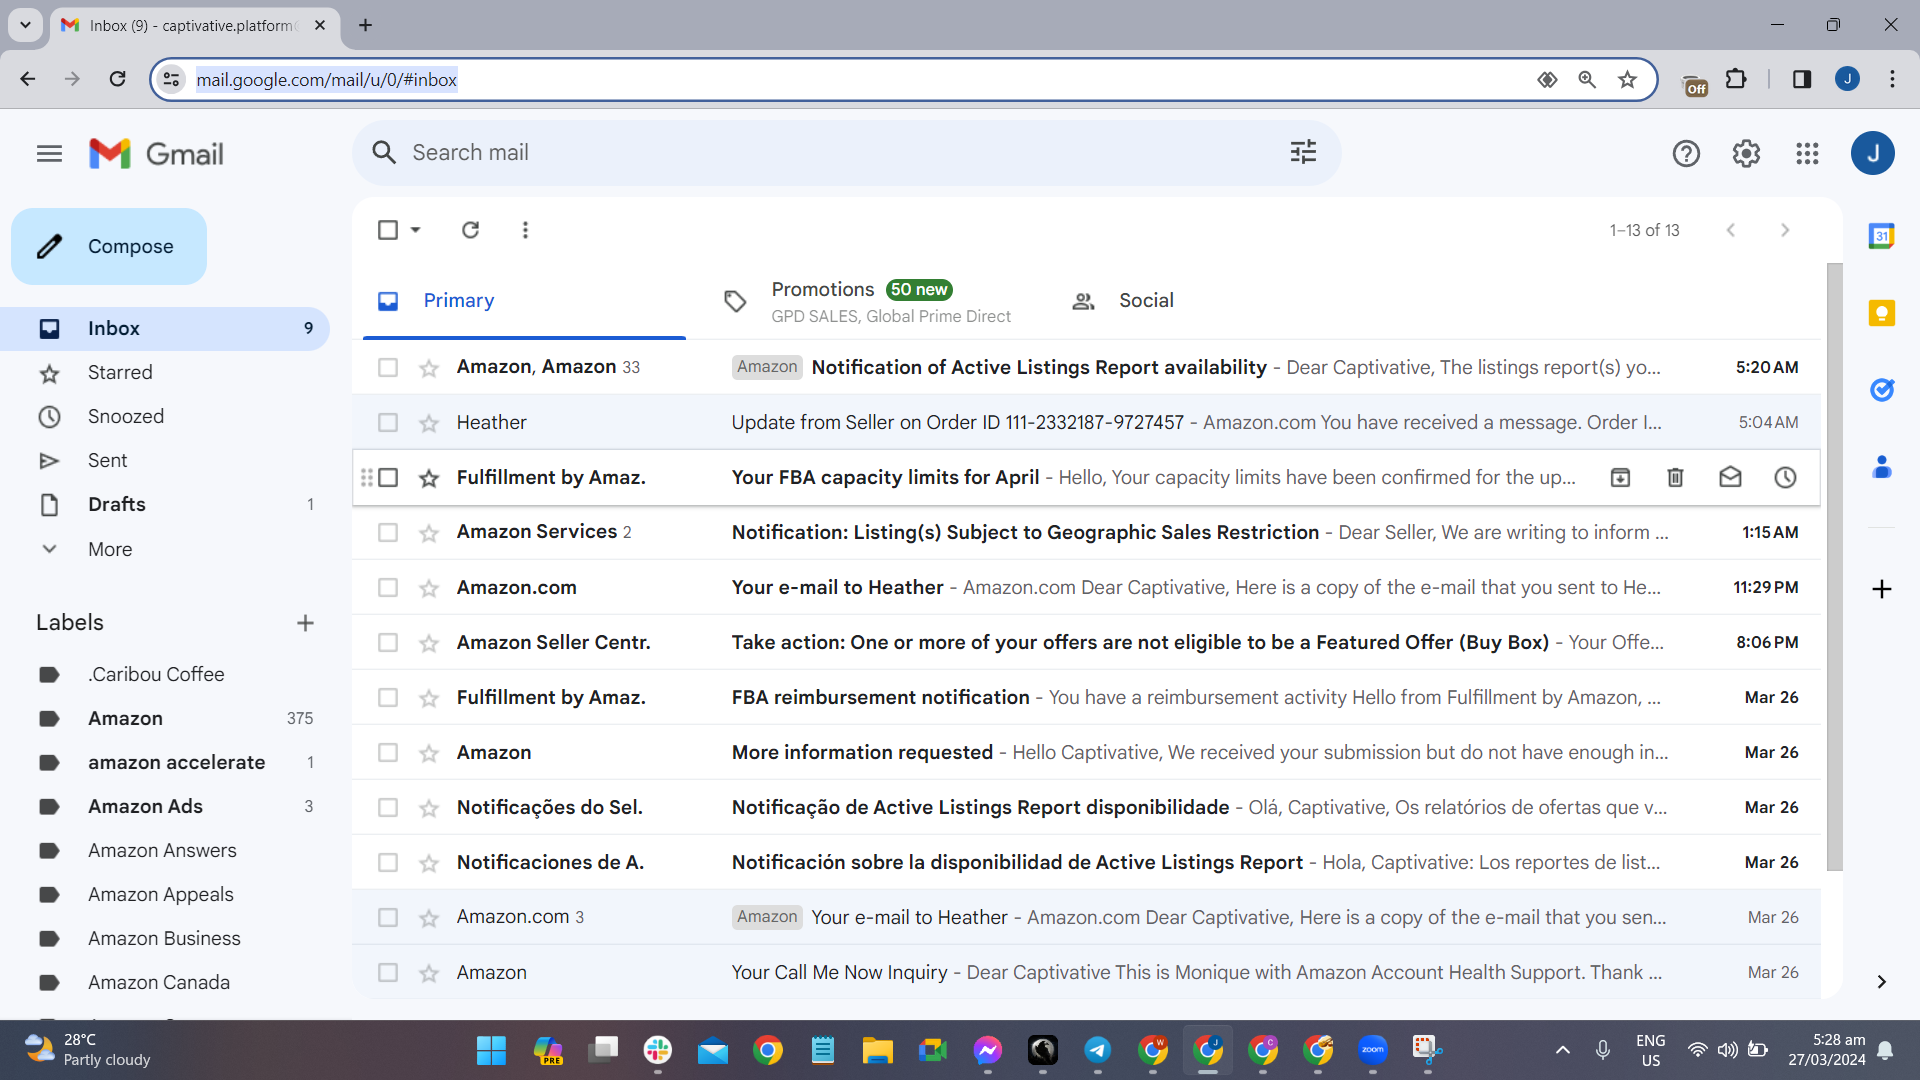Open Chrome's three-dot menu
The image size is (1920, 1080).
(1892, 79)
